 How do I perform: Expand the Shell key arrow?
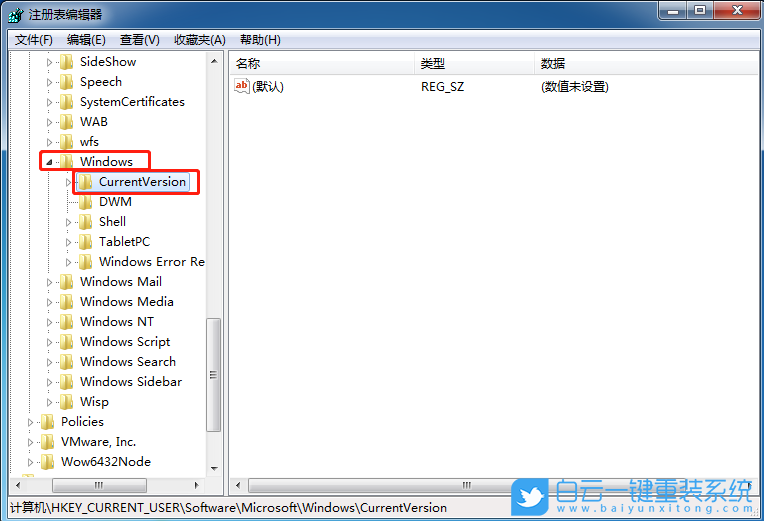point(68,222)
